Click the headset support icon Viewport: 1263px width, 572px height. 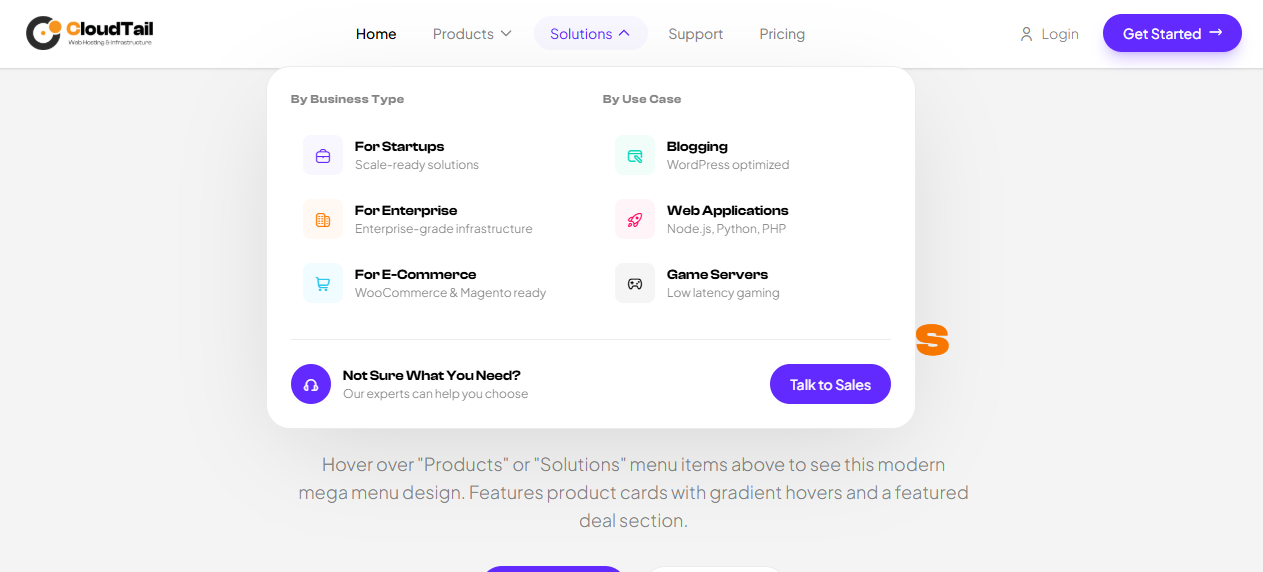311,384
